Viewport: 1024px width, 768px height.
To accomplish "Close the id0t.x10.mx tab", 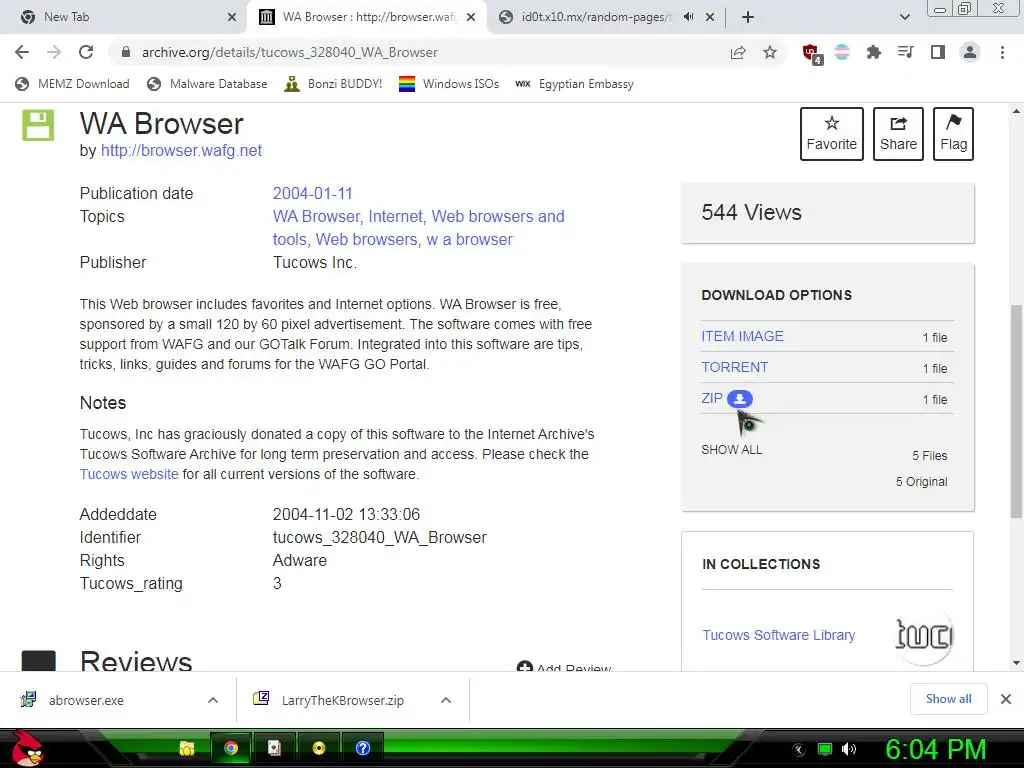I will [x=711, y=17].
